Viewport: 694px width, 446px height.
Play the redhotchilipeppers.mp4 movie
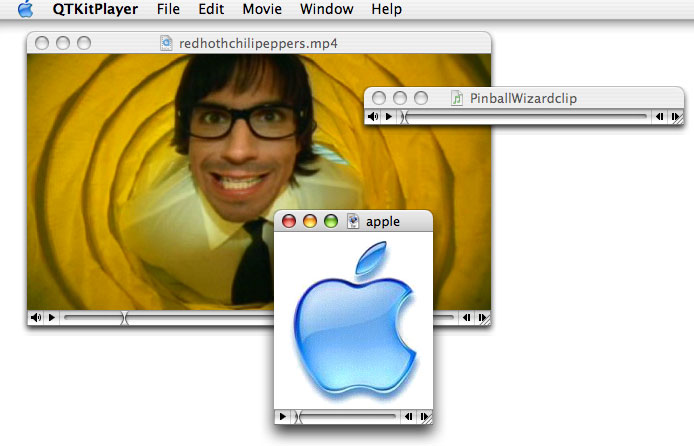52,318
